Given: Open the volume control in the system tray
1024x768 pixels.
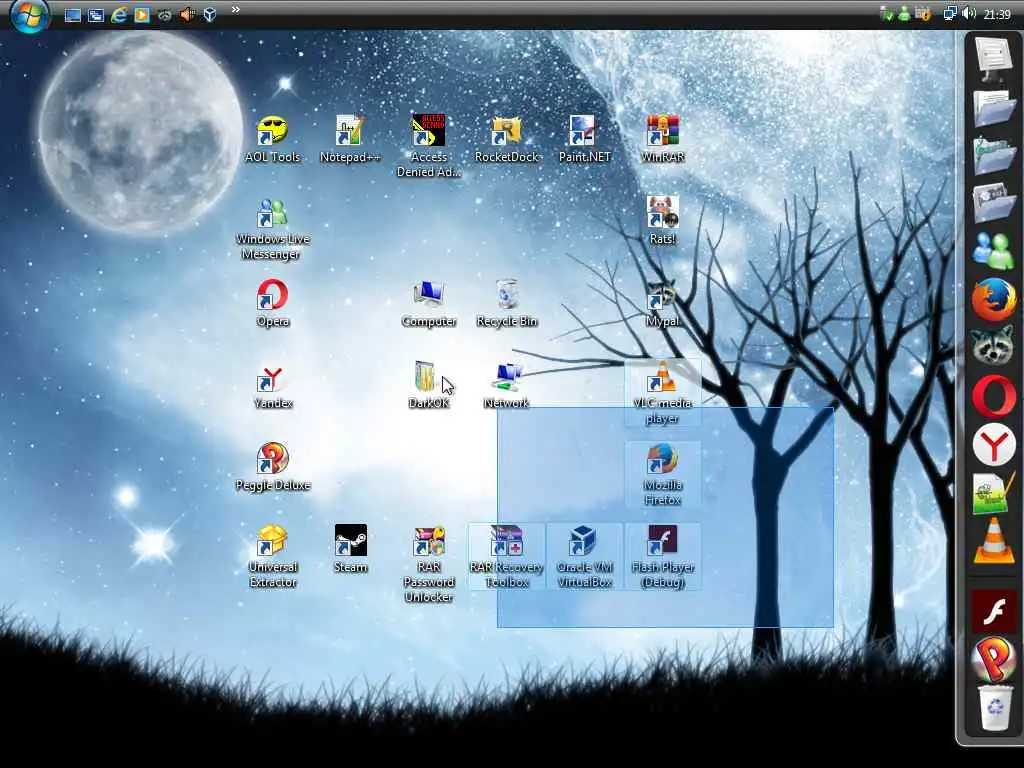Looking at the screenshot, I should point(969,14).
